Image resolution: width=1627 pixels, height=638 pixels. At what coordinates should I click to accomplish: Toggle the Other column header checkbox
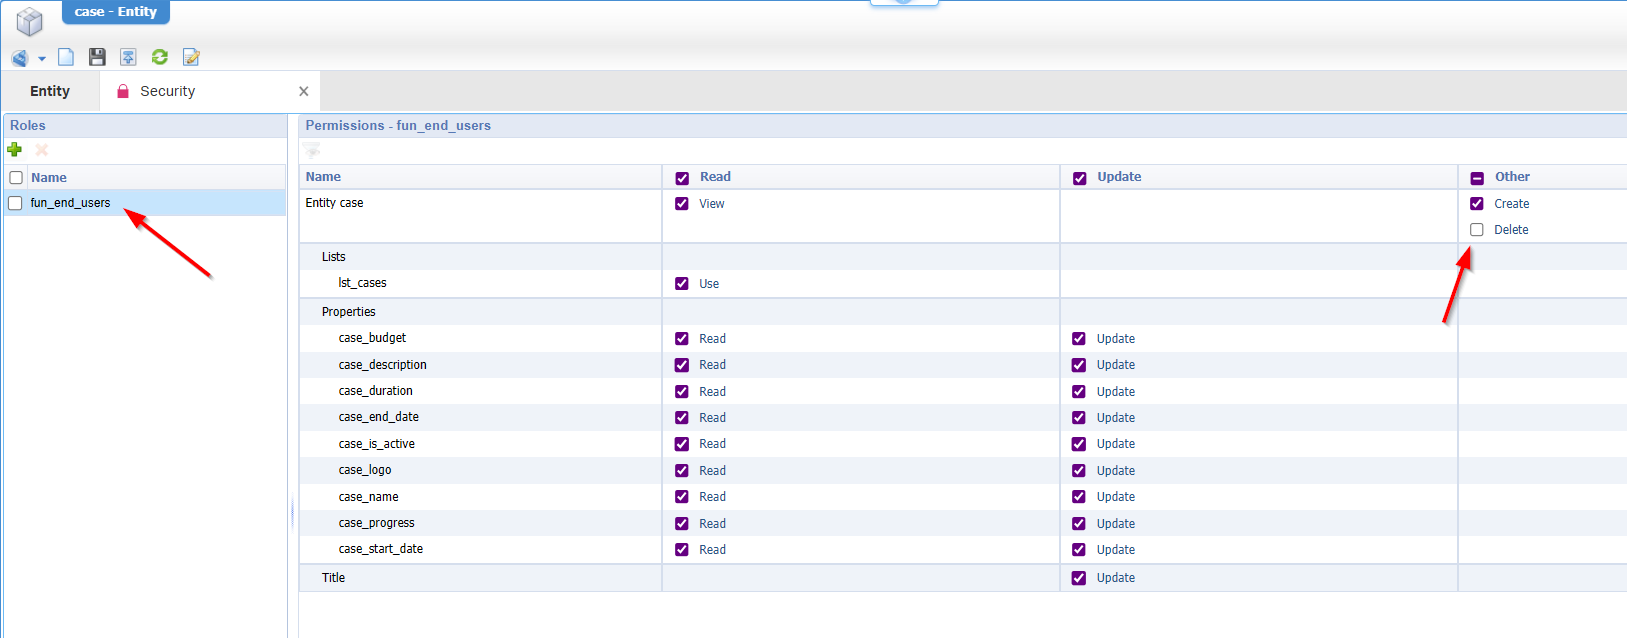pos(1477,178)
